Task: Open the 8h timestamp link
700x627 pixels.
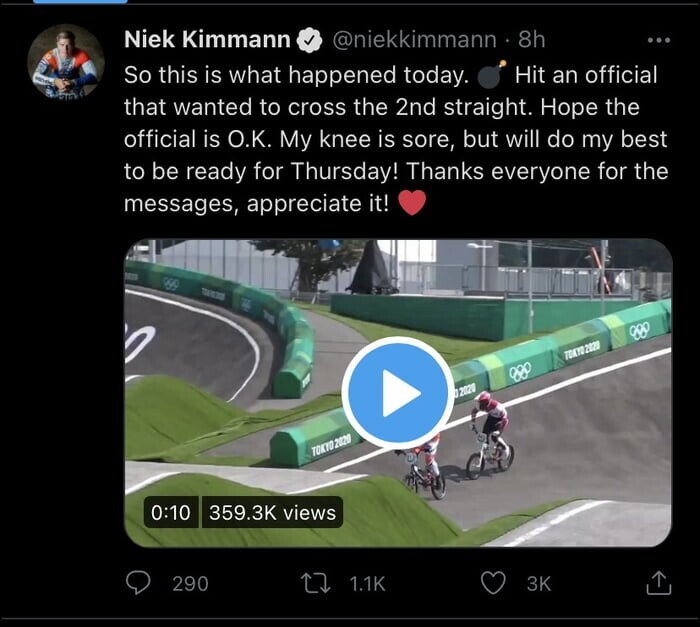Action: click(x=532, y=40)
